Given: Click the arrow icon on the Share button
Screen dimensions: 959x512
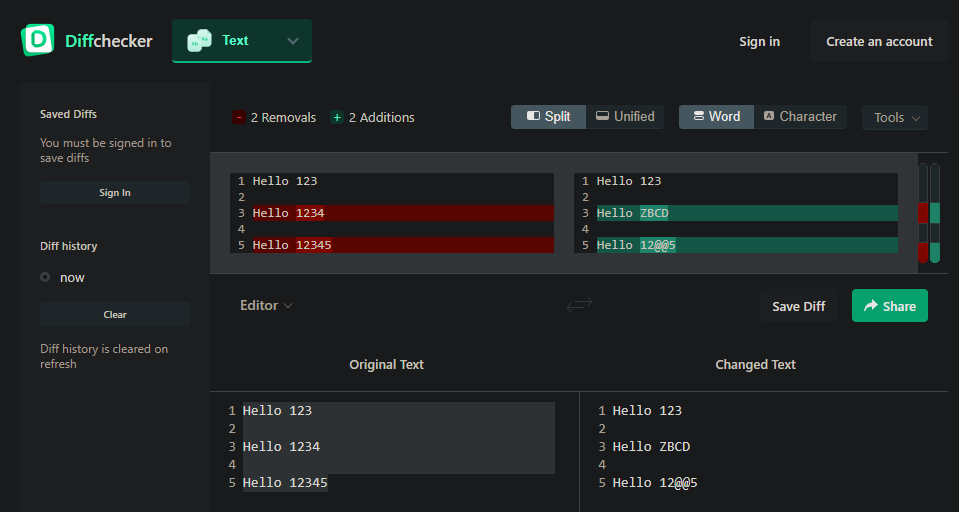Looking at the screenshot, I should coord(871,306).
